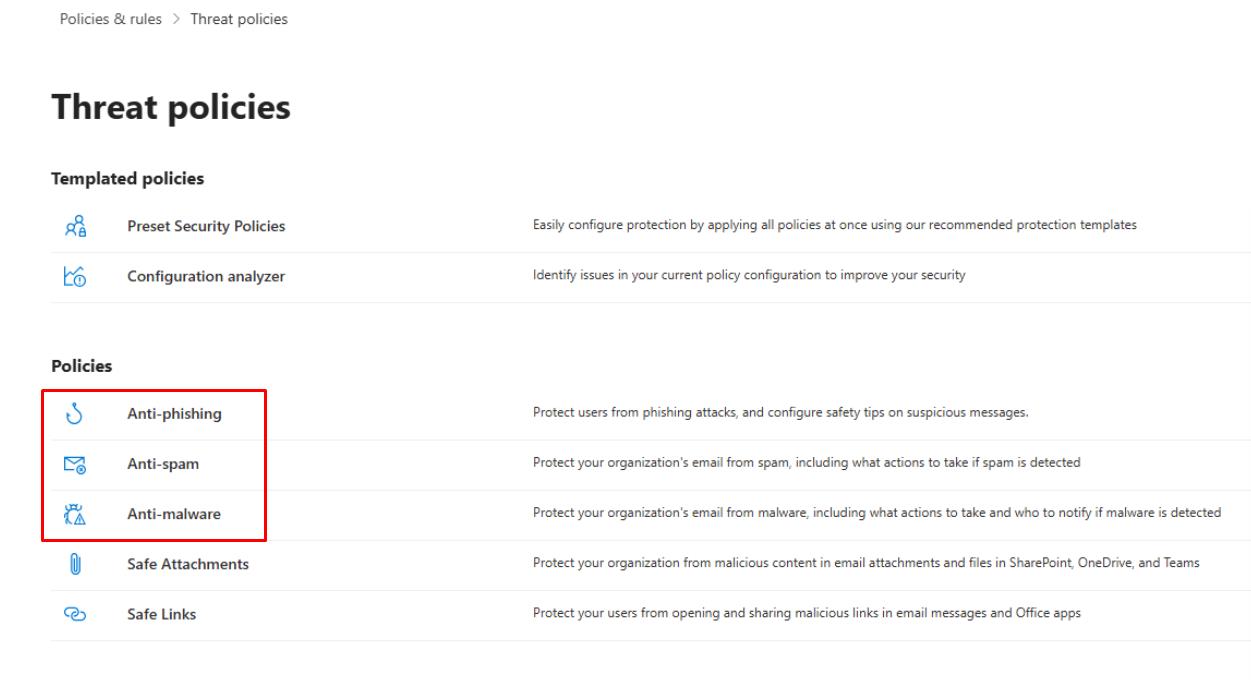
Task: Click the Preset Security Policies icon
Action: [x=73, y=226]
